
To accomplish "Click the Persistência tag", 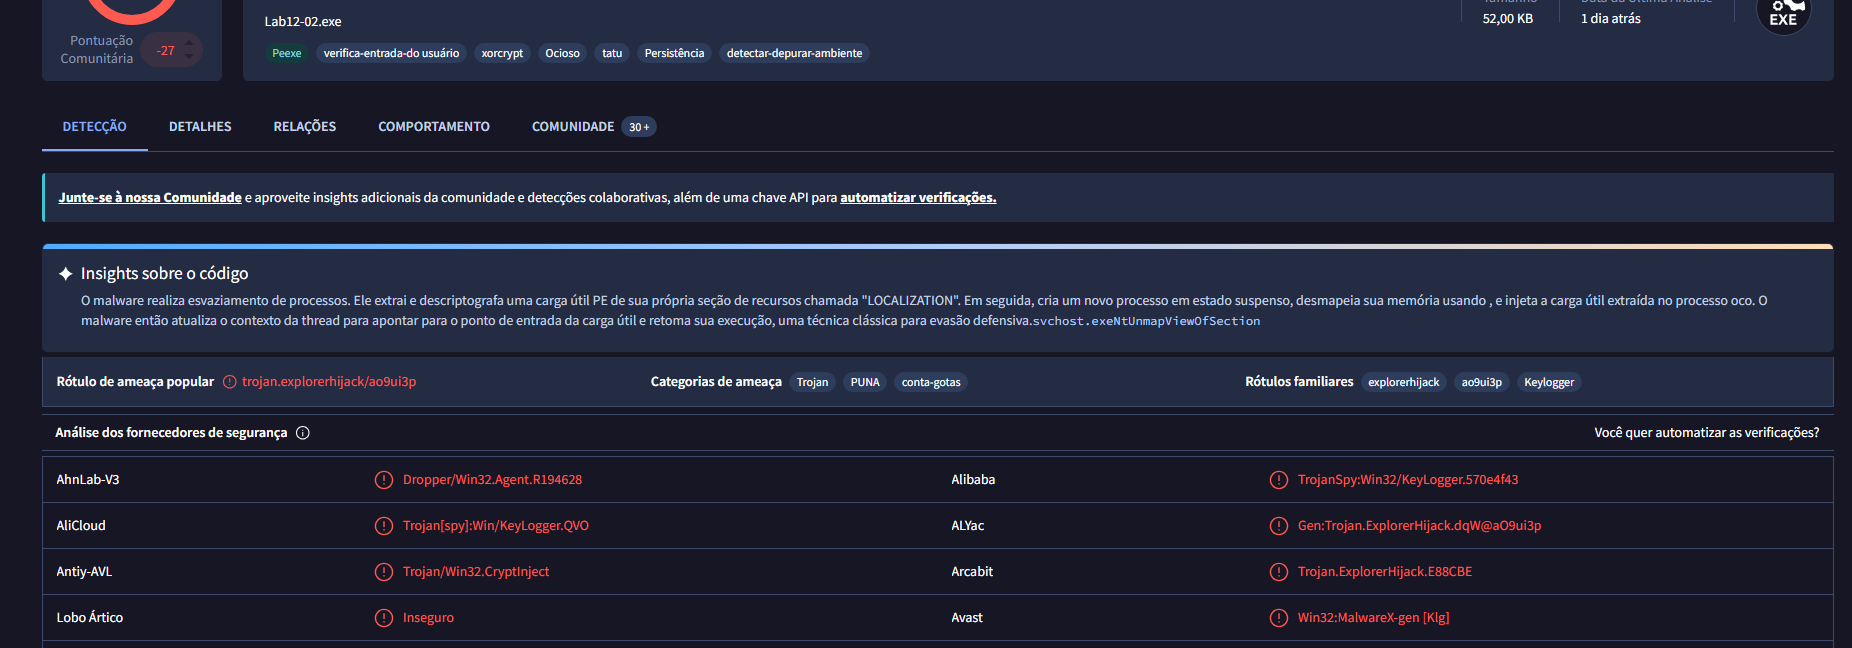I will pyautogui.click(x=674, y=53).
